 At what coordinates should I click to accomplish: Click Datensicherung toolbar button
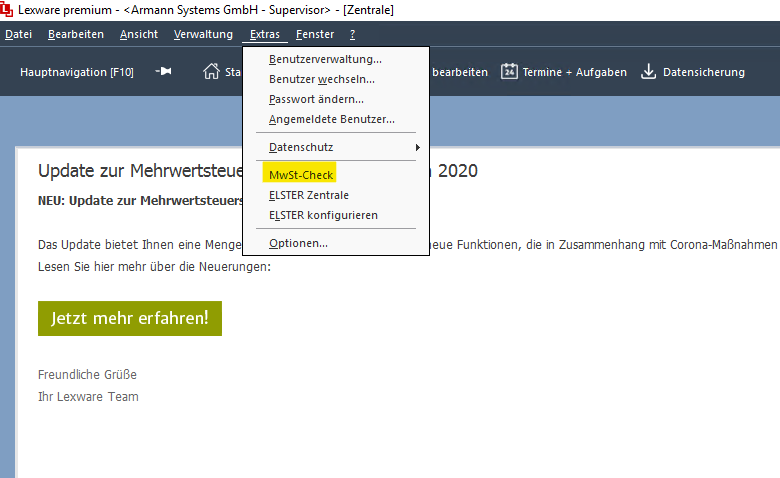pyautogui.click(x=692, y=72)
